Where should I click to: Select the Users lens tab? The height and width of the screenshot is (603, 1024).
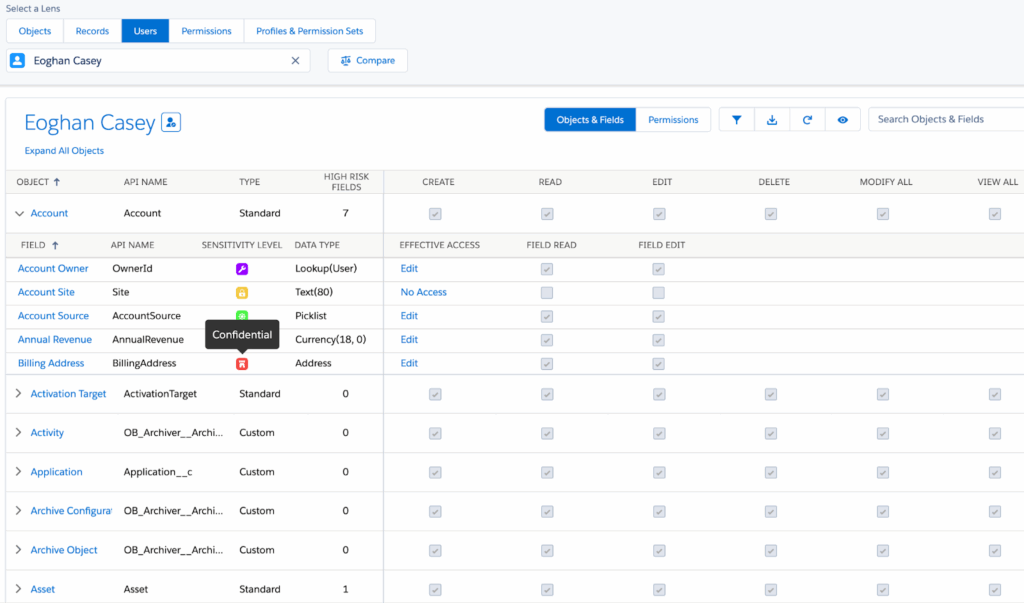pyautogui.click(x=145, y=31)
